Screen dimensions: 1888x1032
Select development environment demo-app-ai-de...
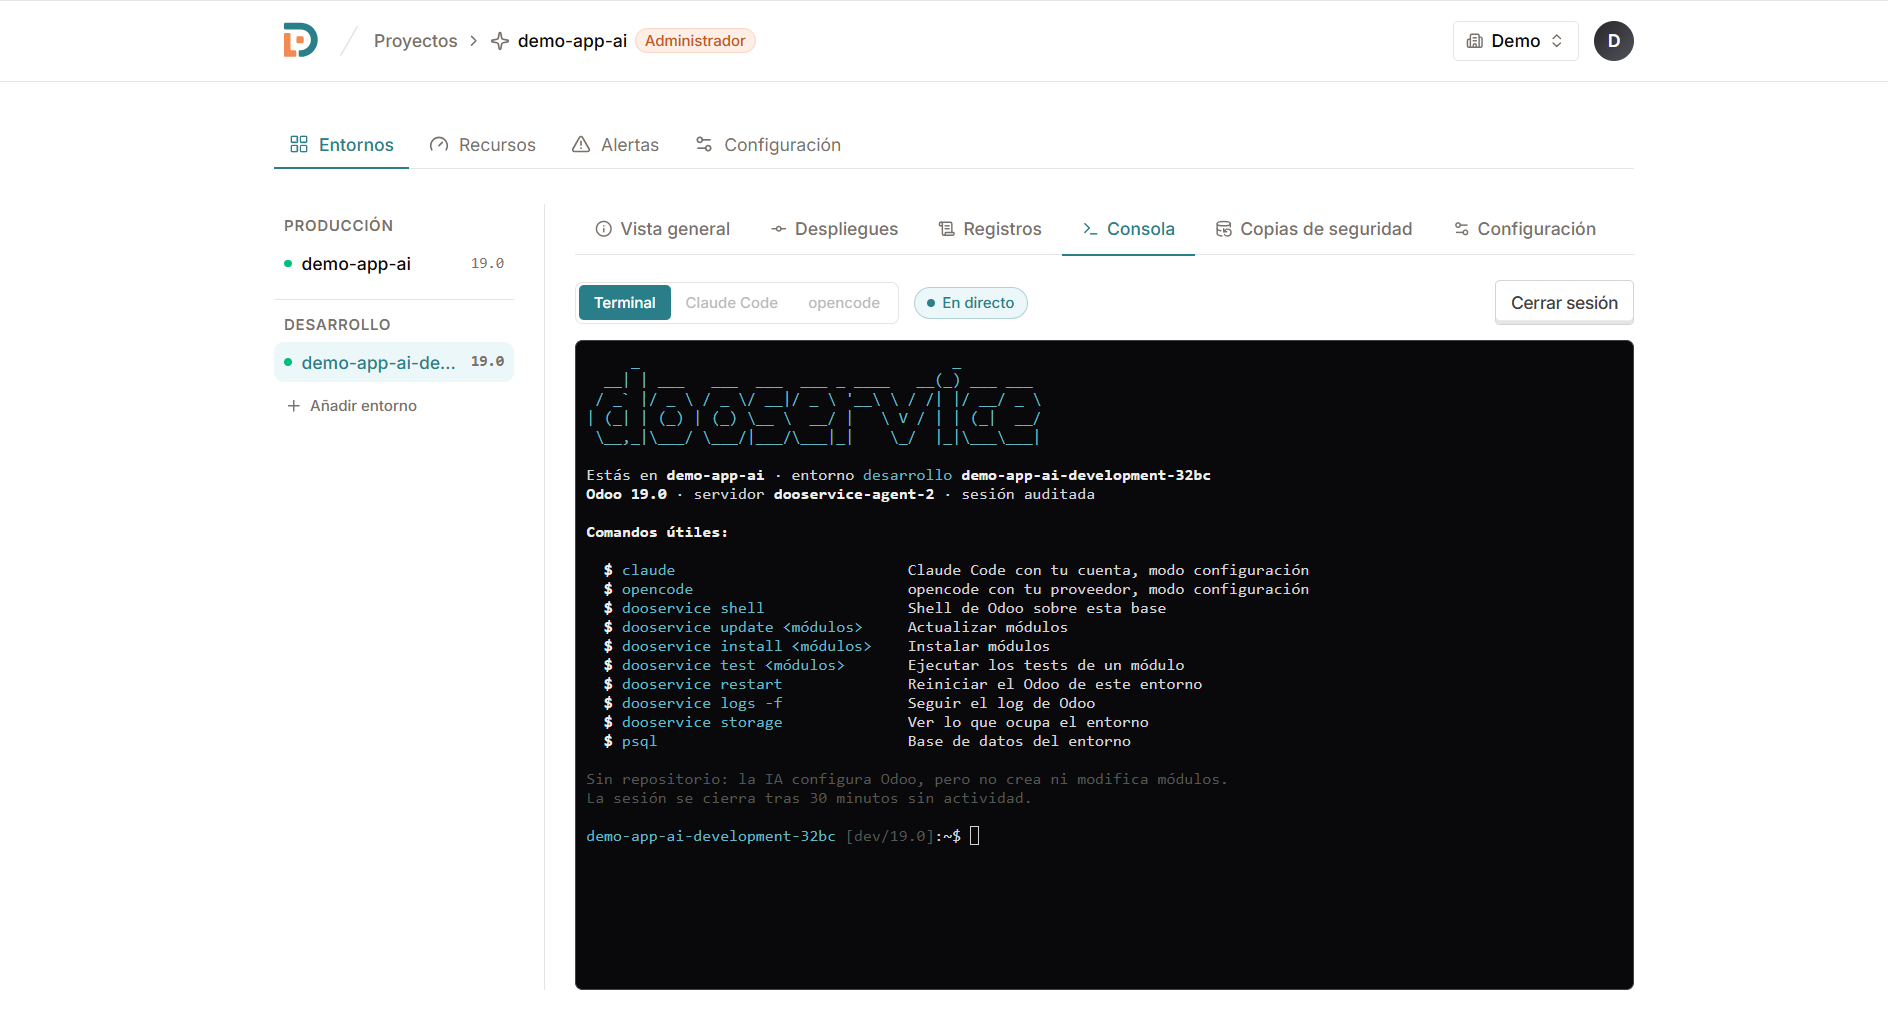click(394, 362)
